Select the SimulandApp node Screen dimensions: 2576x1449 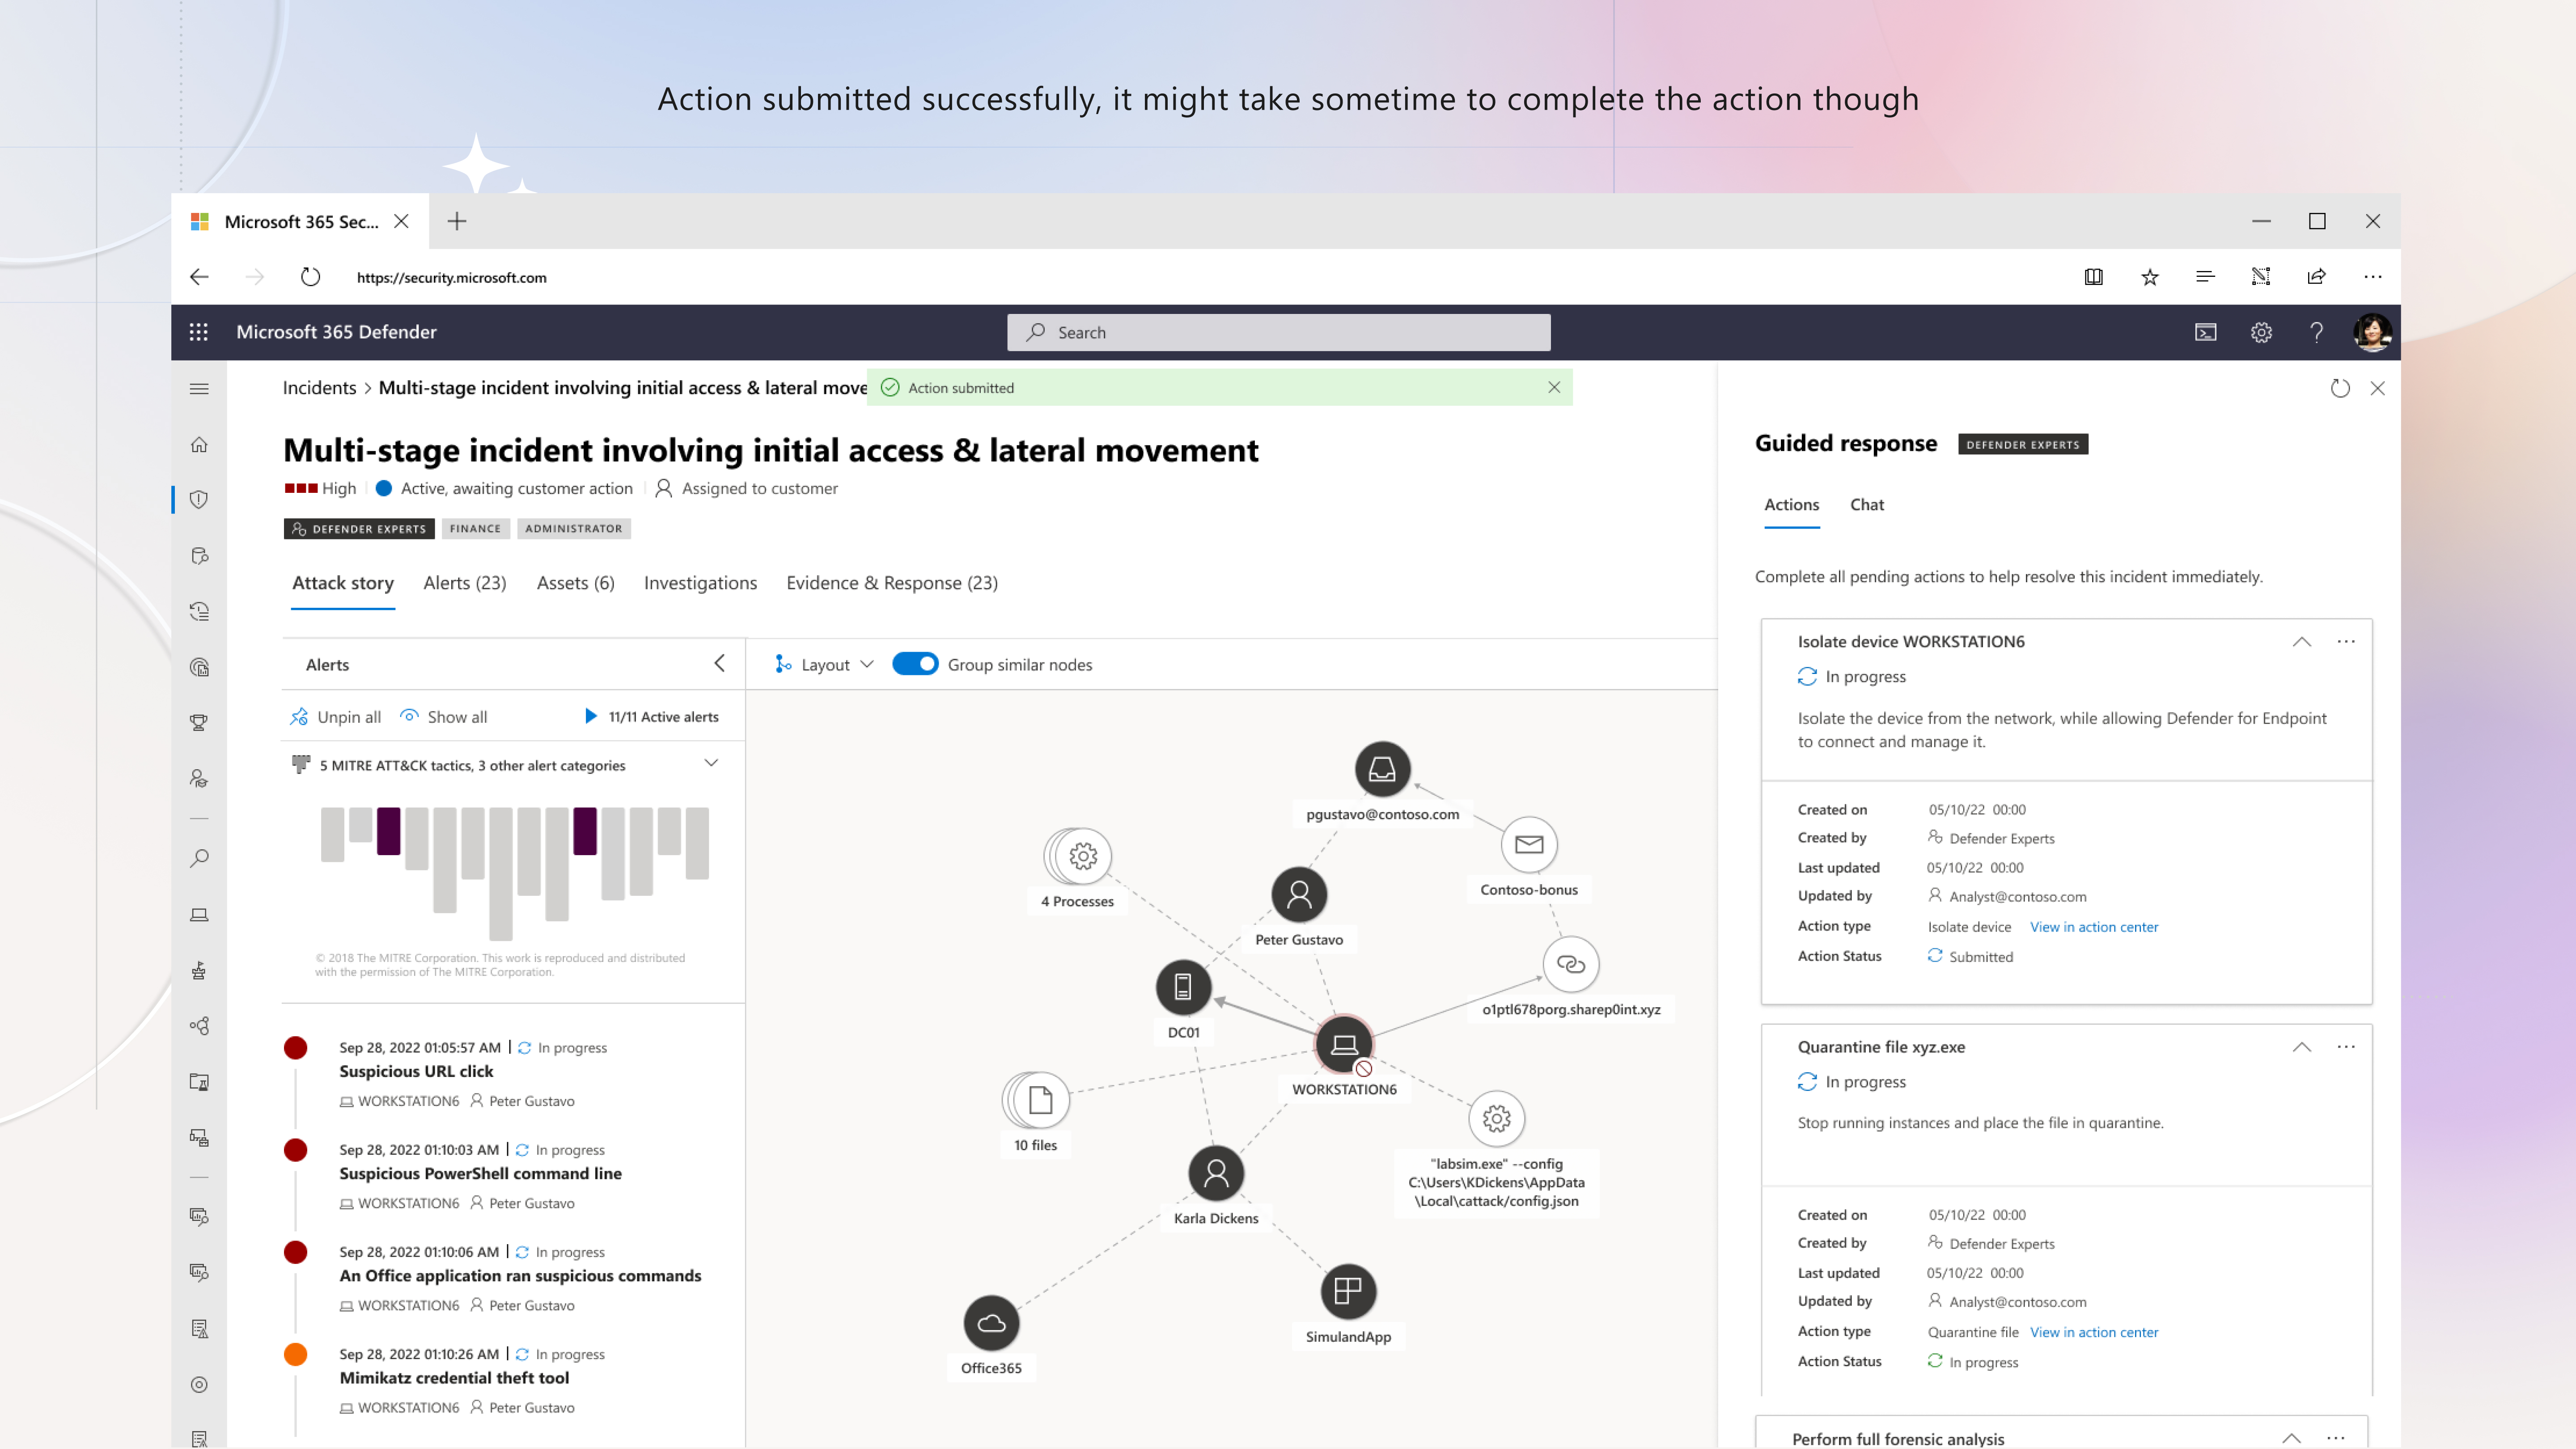(x=1348, y=1291)
